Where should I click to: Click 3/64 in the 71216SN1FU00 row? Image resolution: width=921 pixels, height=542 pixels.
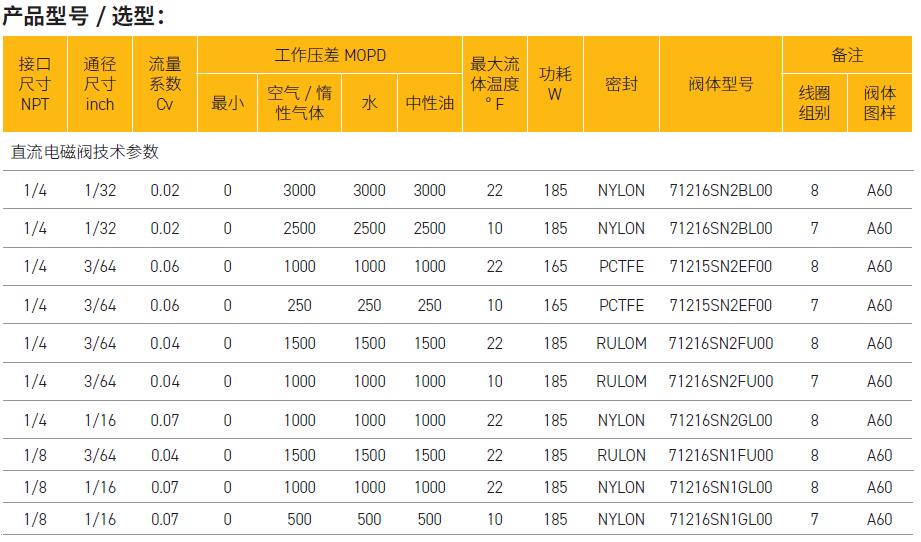100,456
